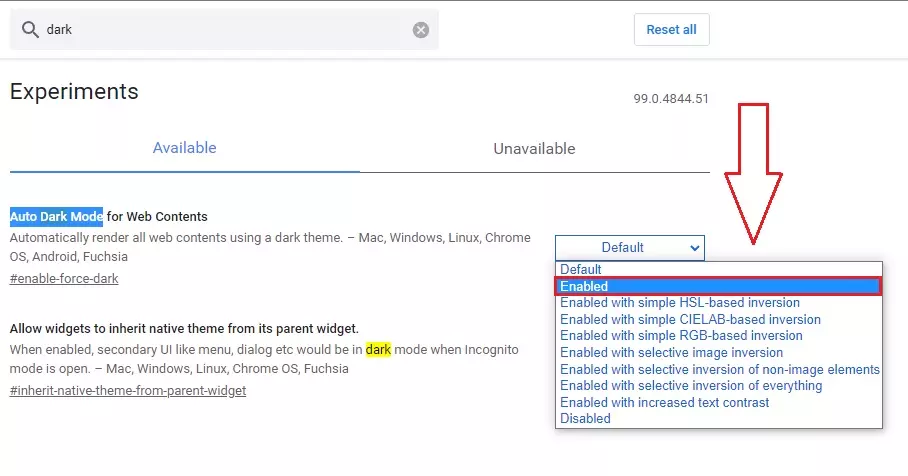Click the 'Experiments' page heading
Viewport: 908px width, 476px height.
[x=74, y=91]
